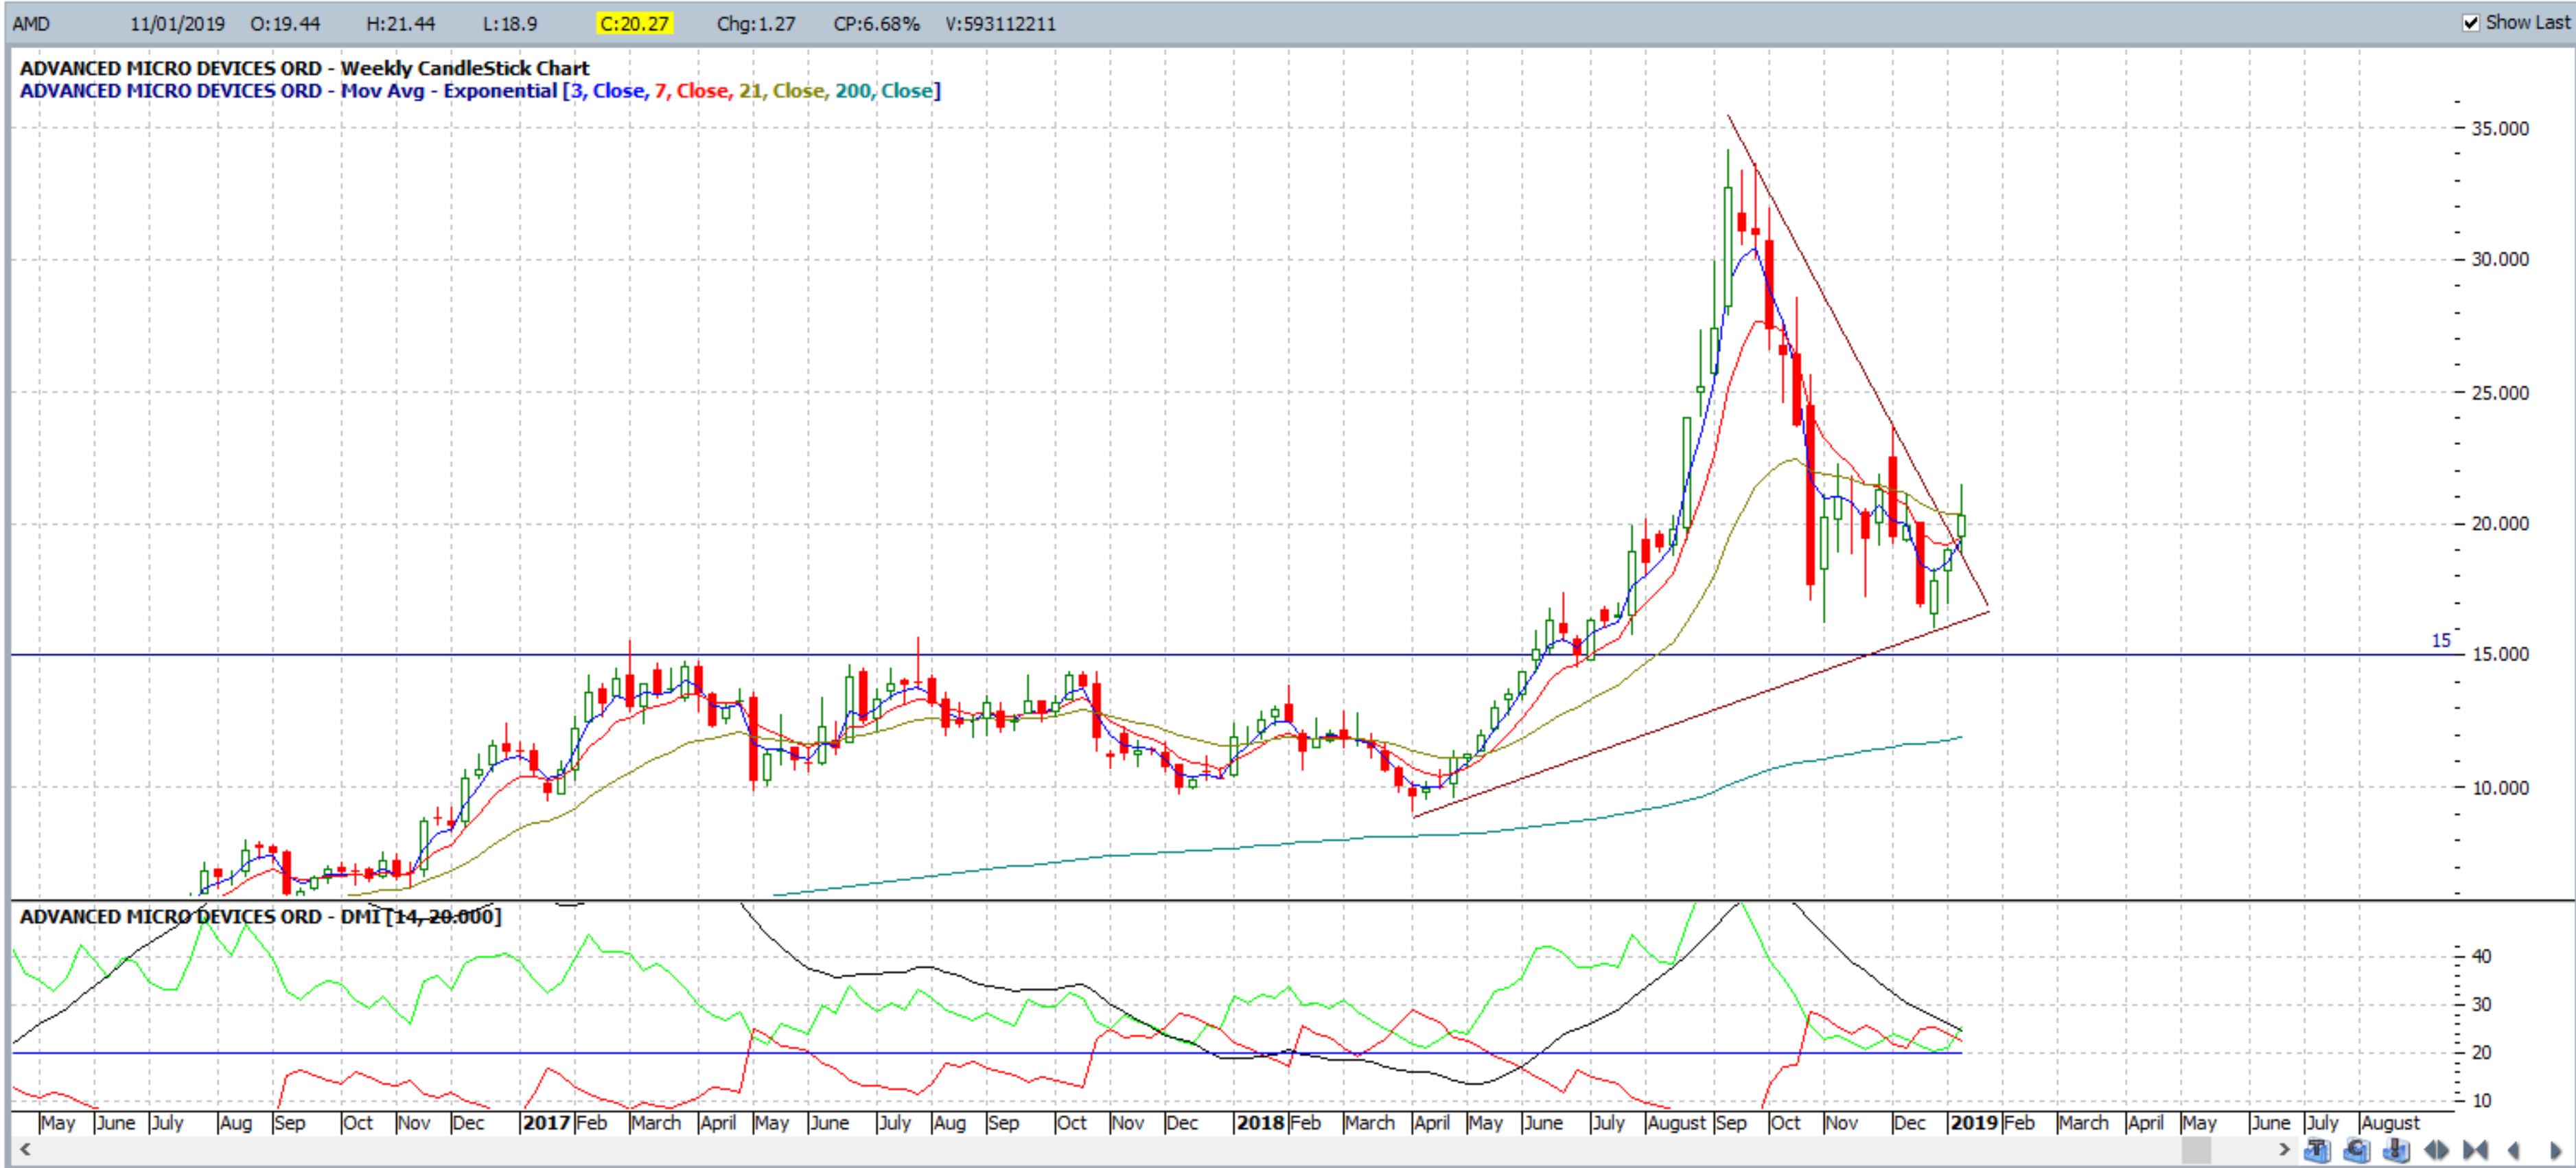Click the 2018 year label on time axis

pos(1260,1123)
